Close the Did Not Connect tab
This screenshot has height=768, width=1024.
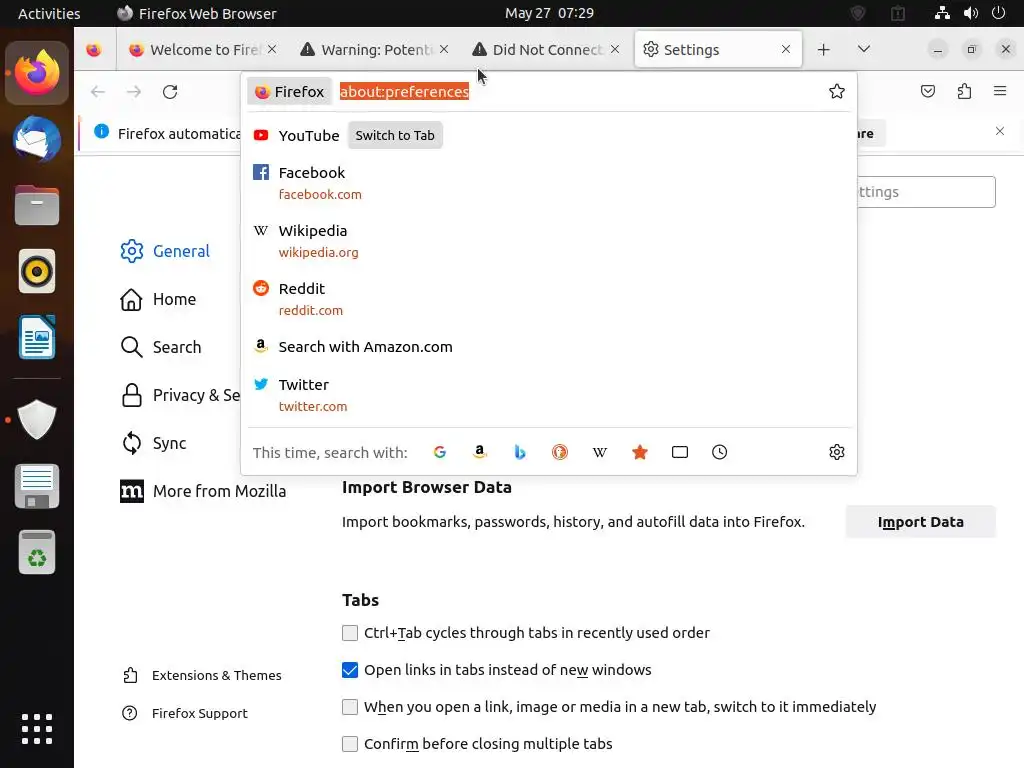point(615,49)
